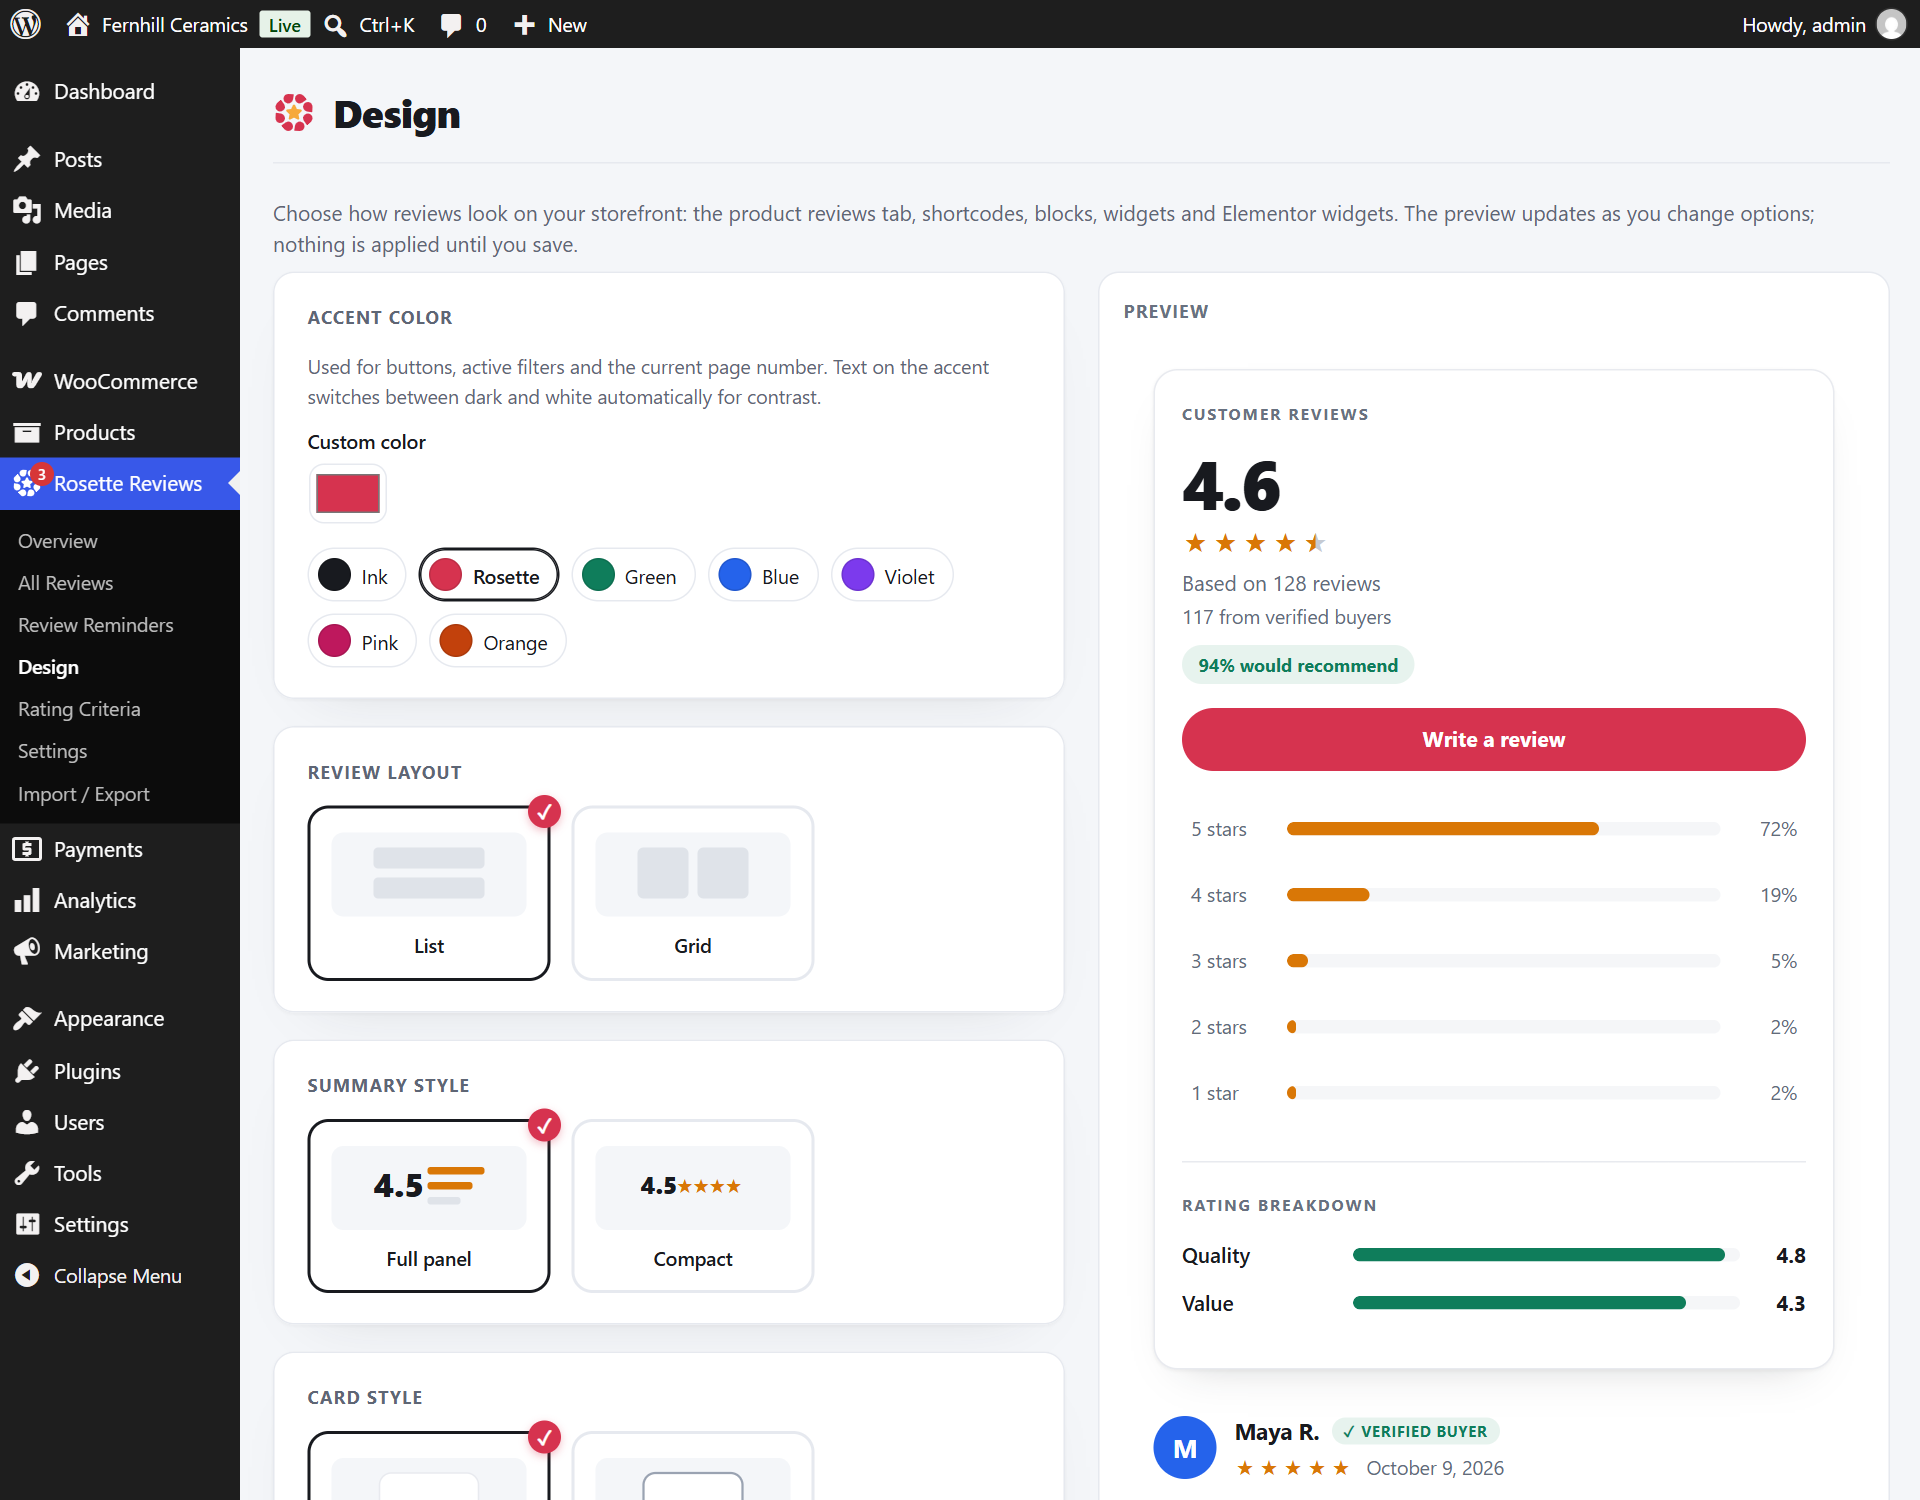Viewport: 1920px width, 1500px height.
Task: Open the comments bubble in the admin bar
Action: tap(451, 25)
